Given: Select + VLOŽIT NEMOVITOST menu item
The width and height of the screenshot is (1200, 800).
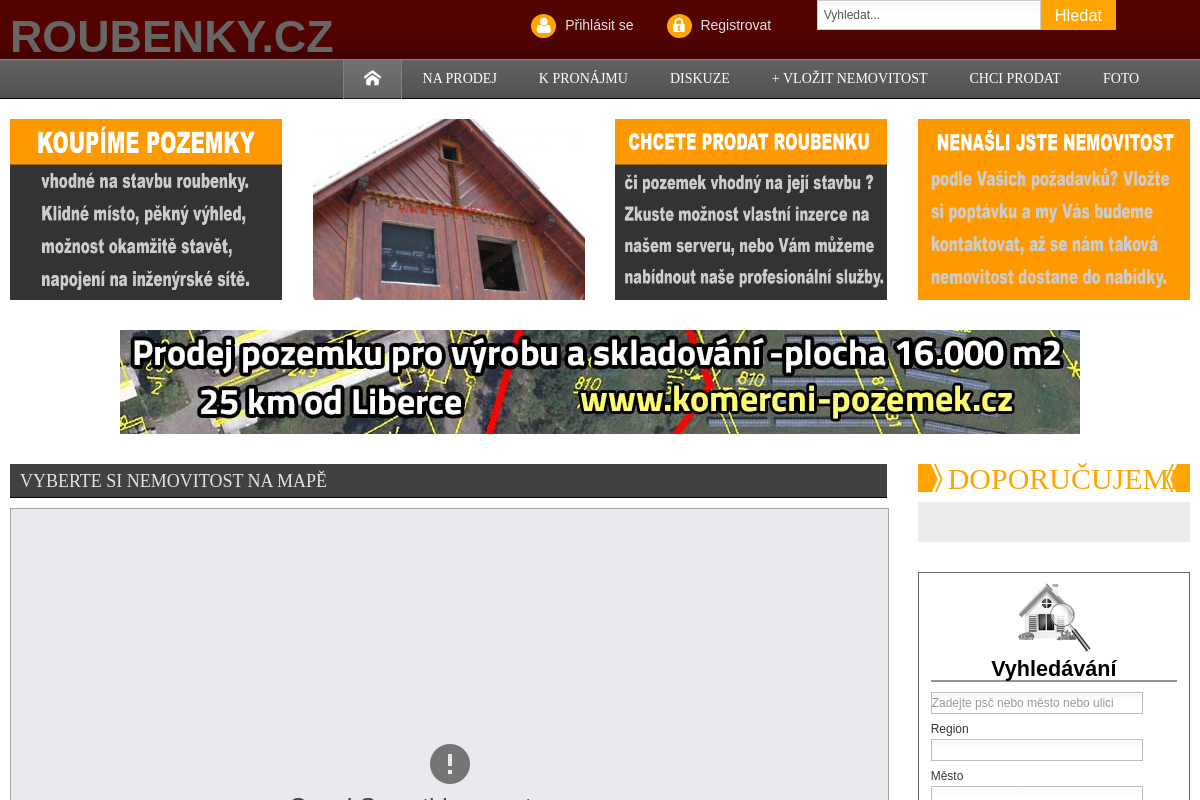Looking at the screenshot, I should pyautogui.click(x=849, y=78).
